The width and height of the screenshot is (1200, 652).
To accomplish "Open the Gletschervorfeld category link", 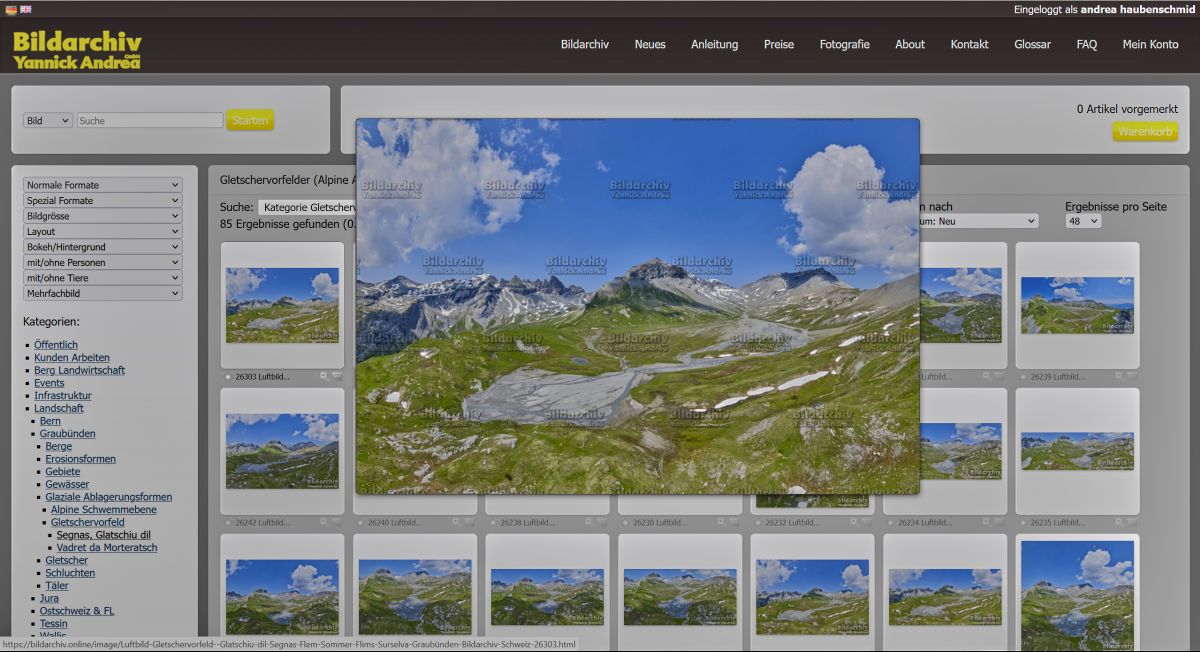I will [x=88, y=521].
